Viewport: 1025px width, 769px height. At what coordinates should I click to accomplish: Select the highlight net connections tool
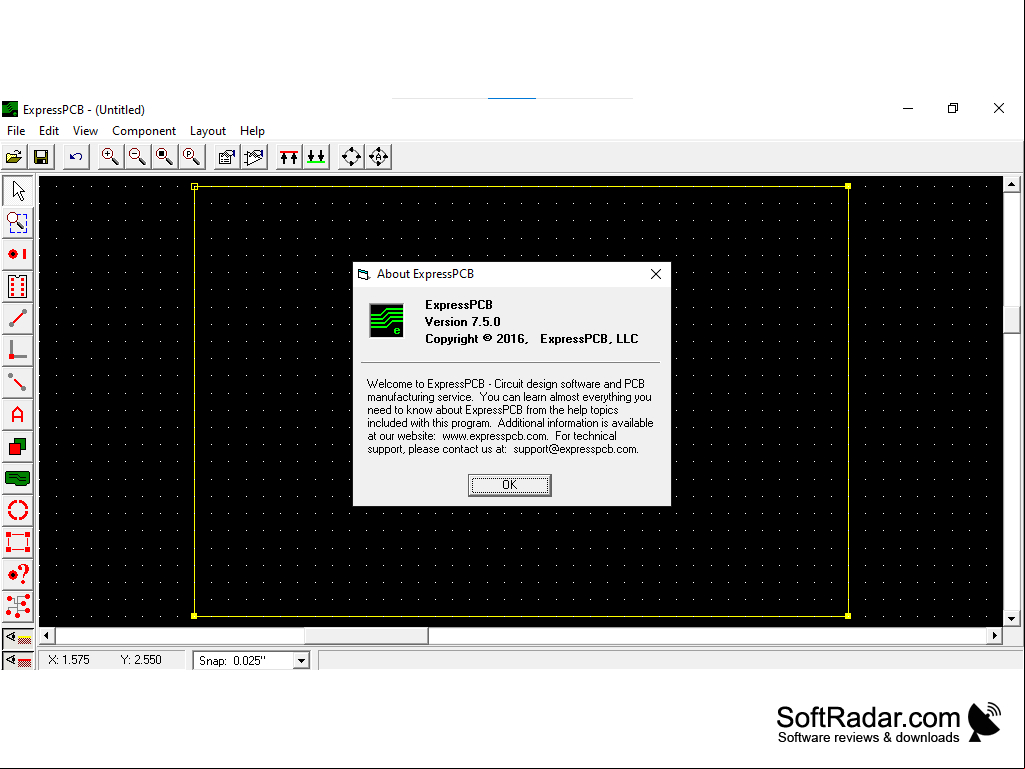[x=18, y=606]
